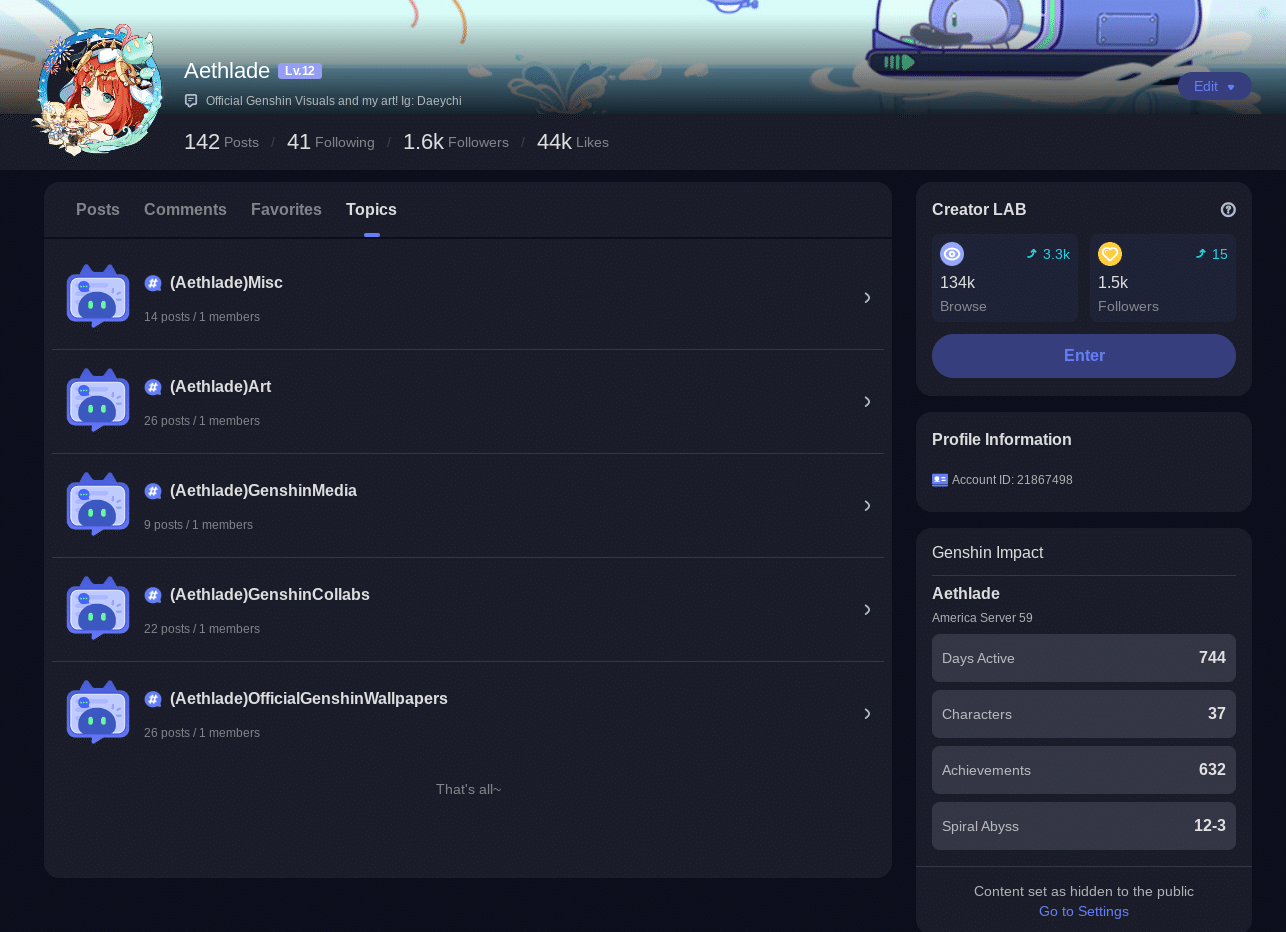The height and width of the screenshot is (932, 1286).
Task: Click the Browse eye icon
Action: [952, 254]
